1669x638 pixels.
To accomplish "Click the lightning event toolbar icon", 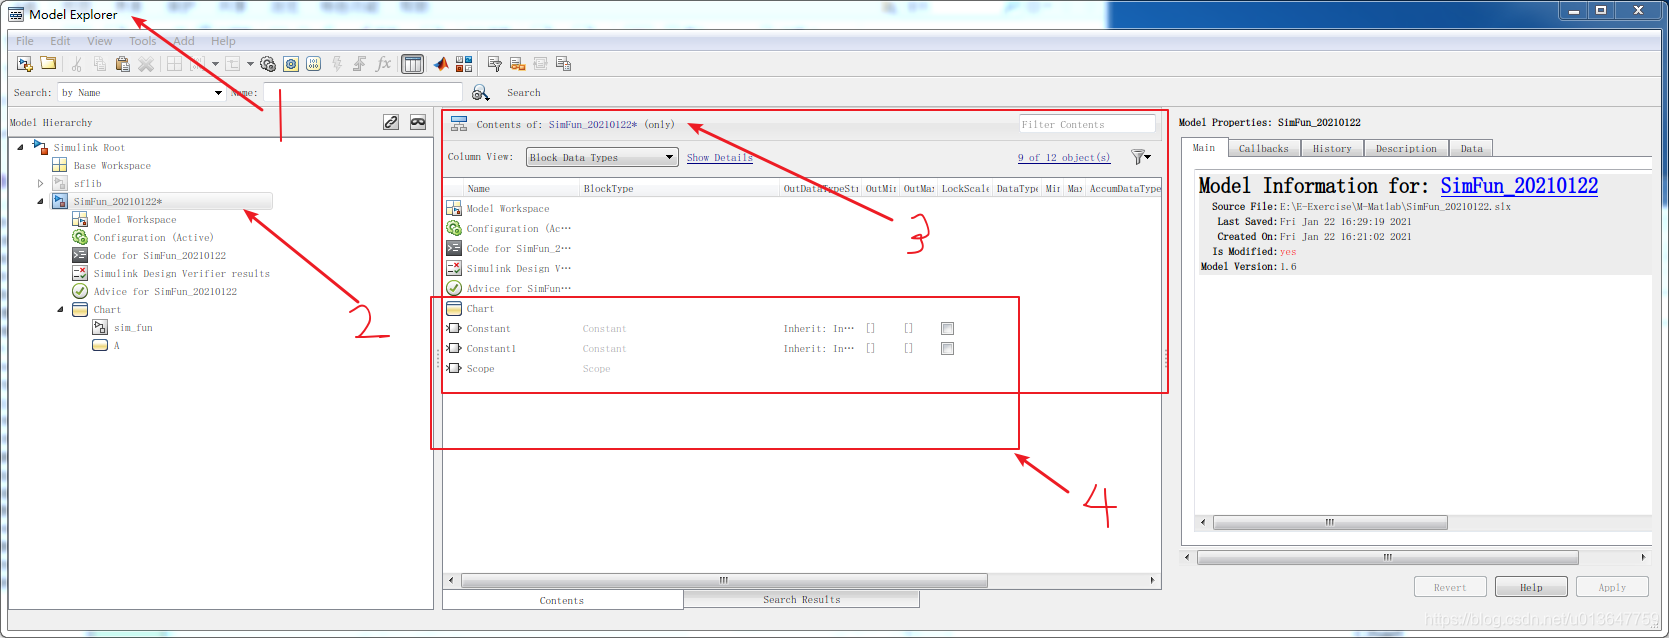I will [337, 64].
